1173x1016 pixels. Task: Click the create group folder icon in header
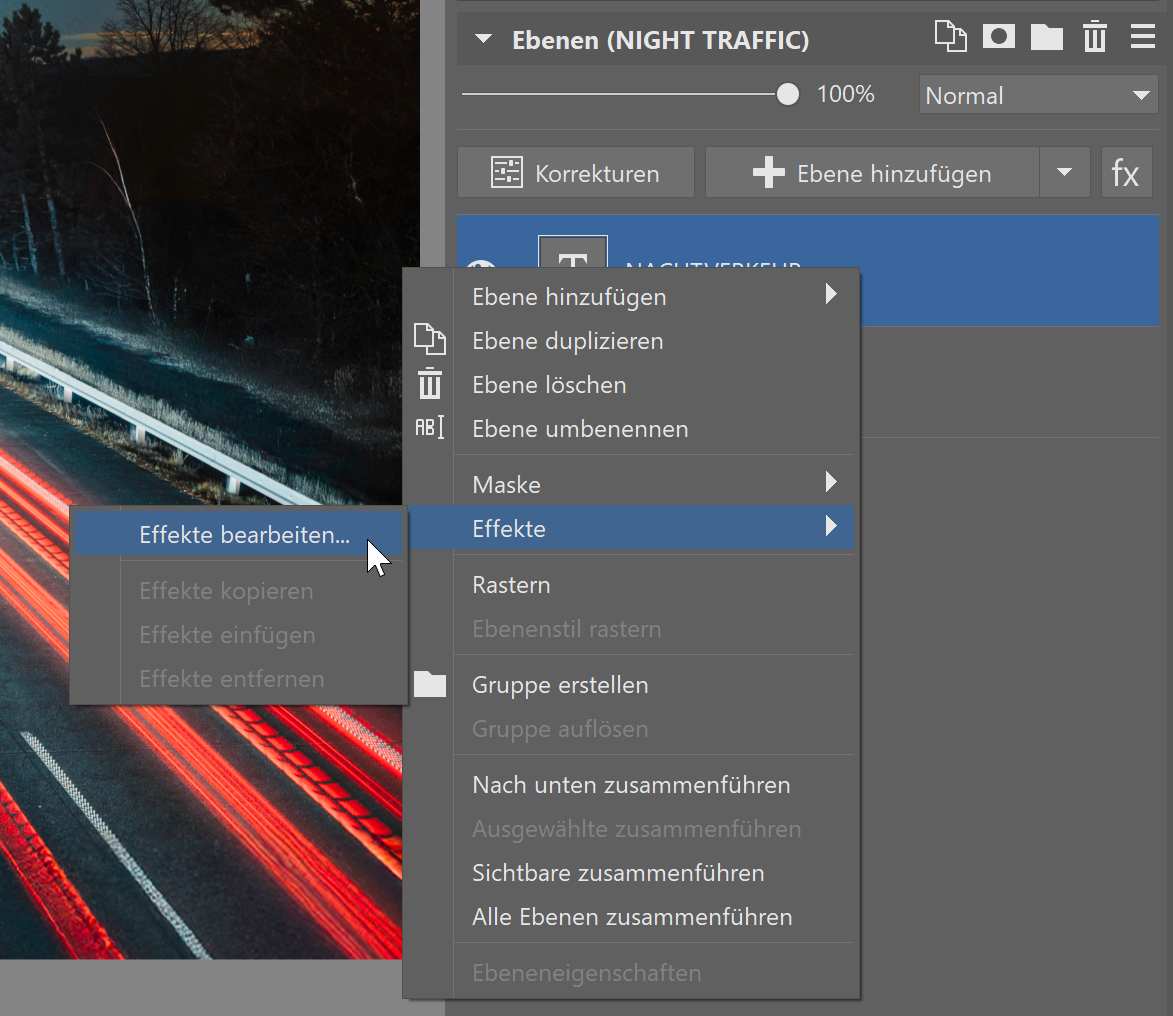point(1046,38)
